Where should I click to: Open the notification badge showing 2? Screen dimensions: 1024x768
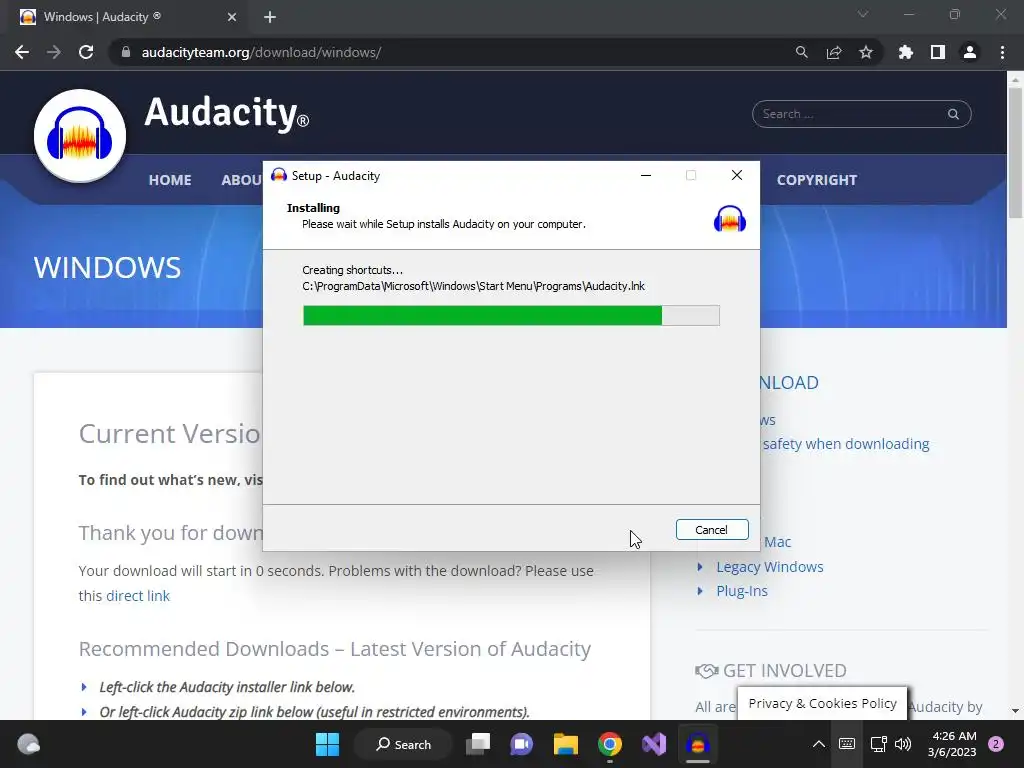coord(996,744)
